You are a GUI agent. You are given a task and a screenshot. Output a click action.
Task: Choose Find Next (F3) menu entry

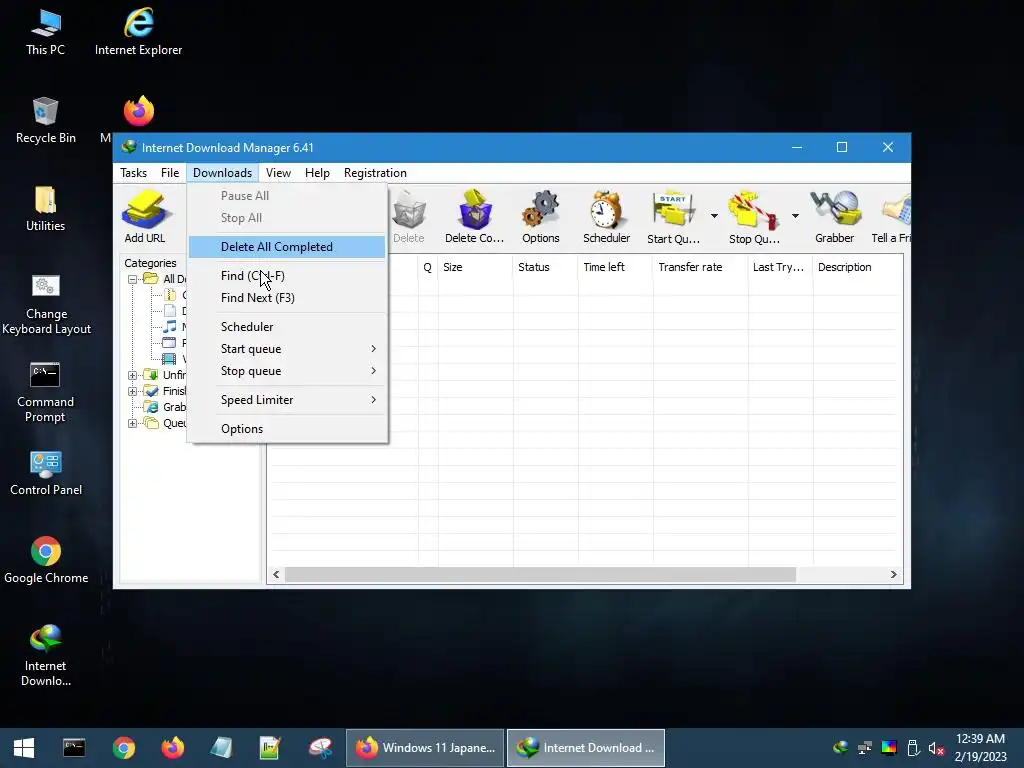pos(287,298)
